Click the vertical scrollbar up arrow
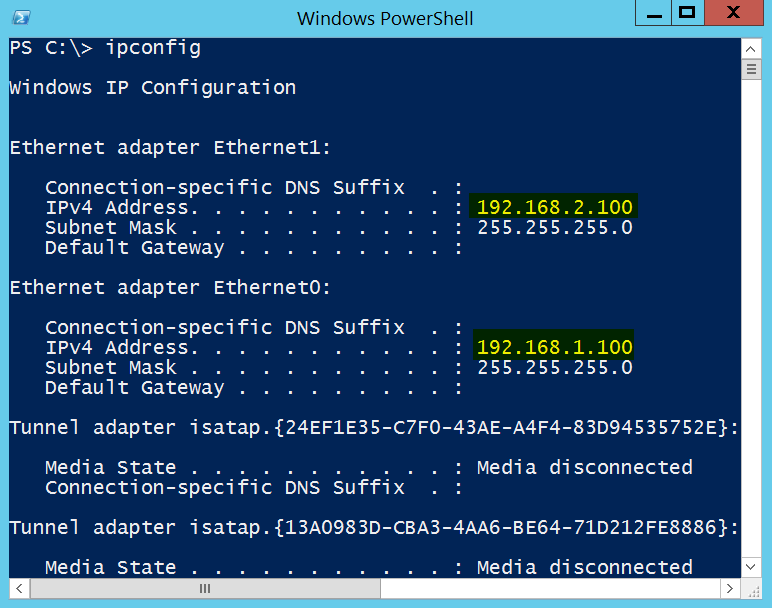The width and height of the screenshot is (772, 608). coord(751,48)
